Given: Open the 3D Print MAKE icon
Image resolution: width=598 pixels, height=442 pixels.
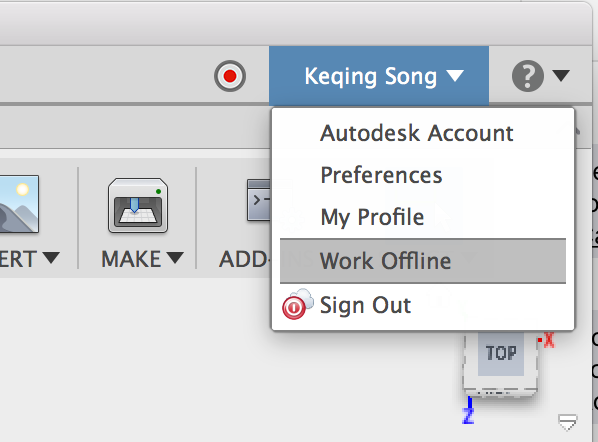Looking at the screenshot, I should click(138, 205).
